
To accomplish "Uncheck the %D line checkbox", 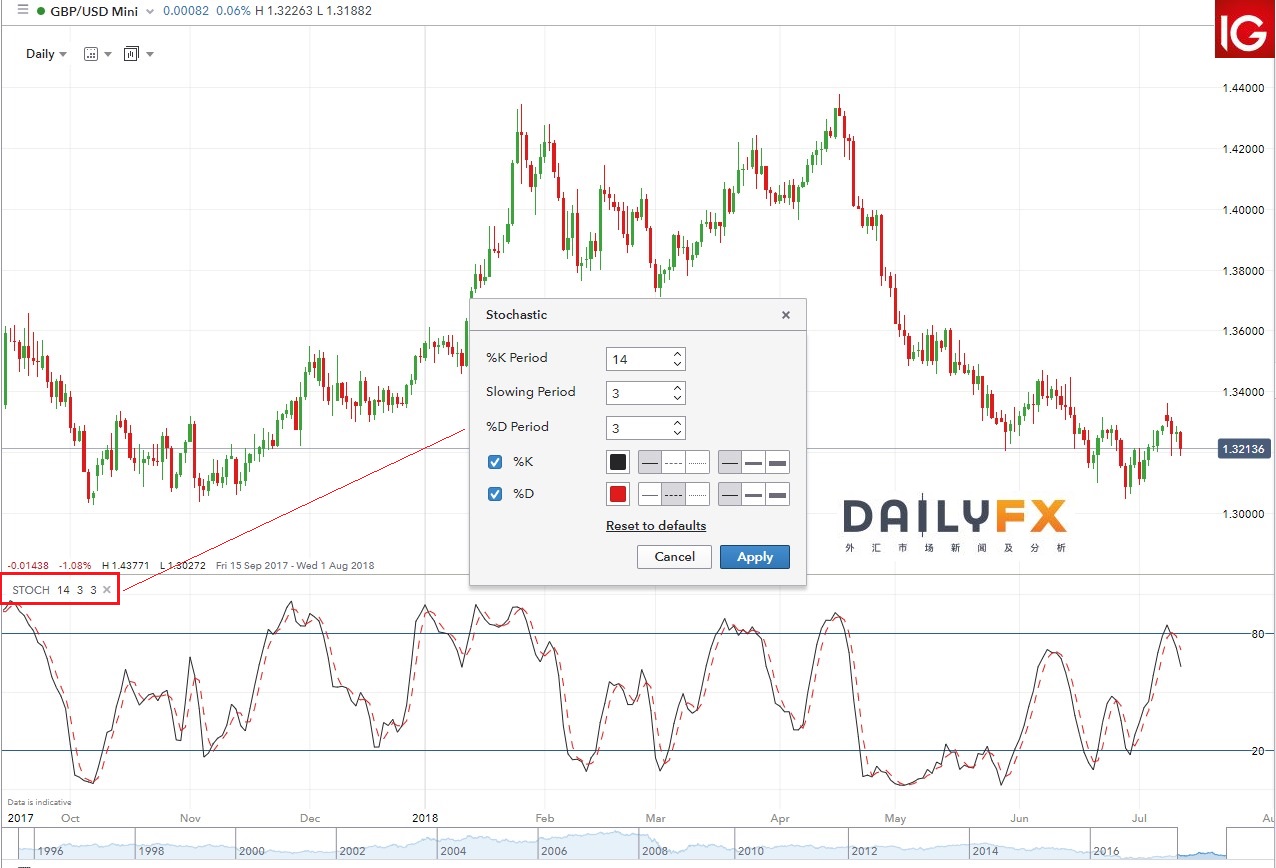I will (x=495, y=494).
